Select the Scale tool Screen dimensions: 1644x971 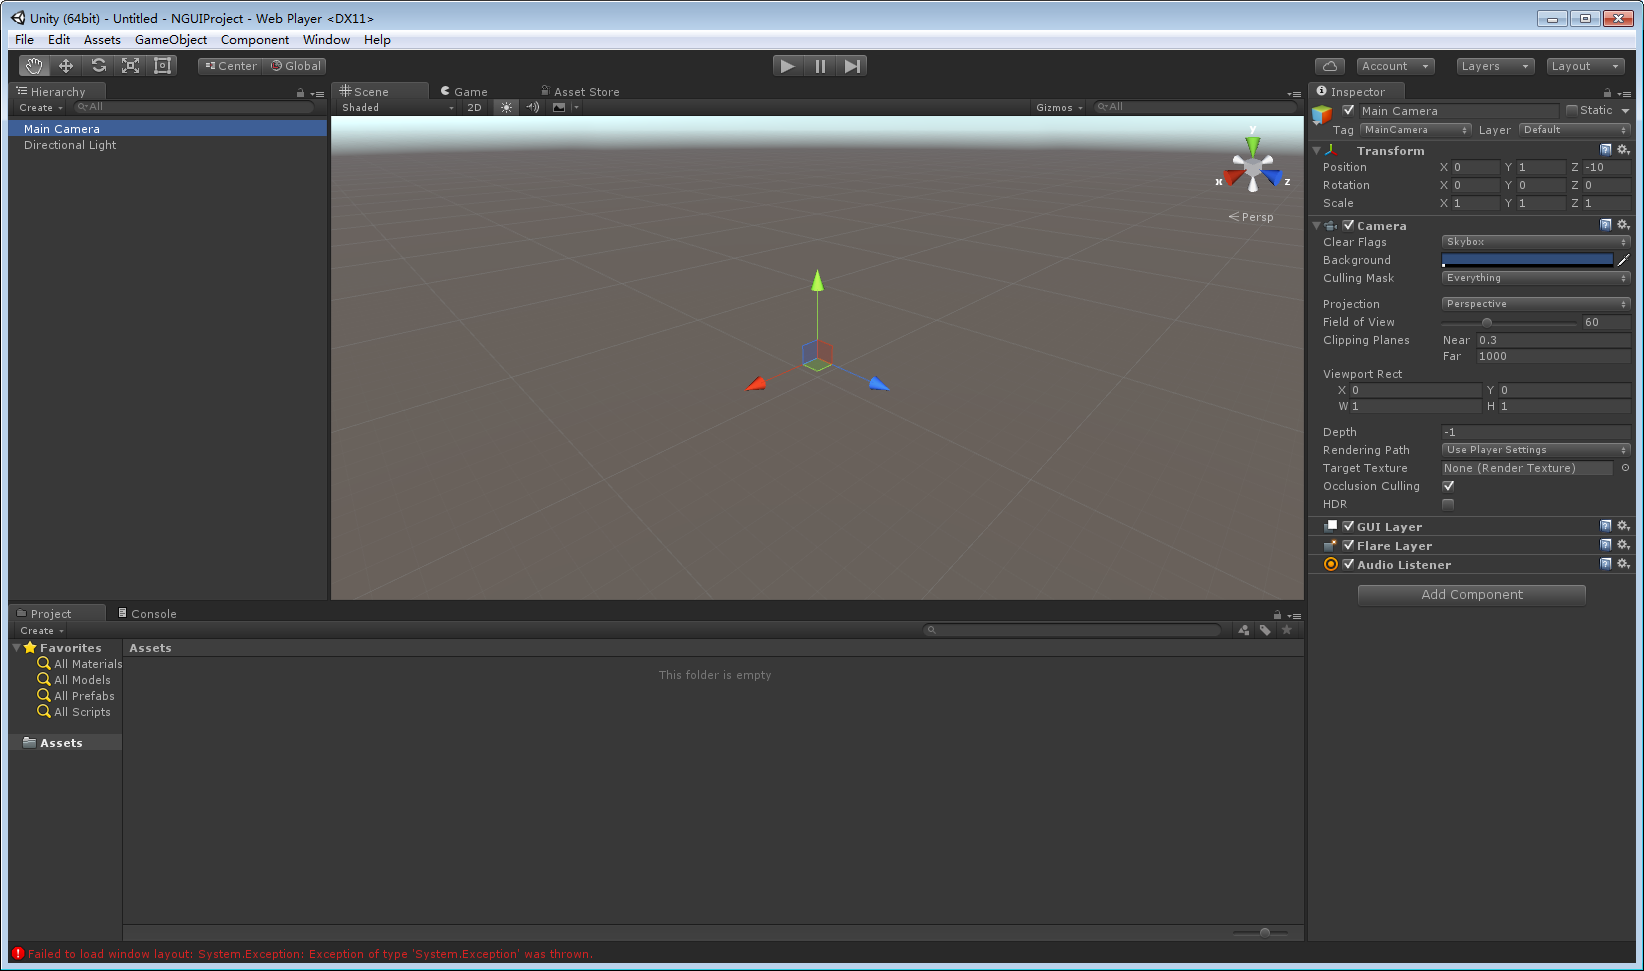pyautogui.click(x=130, y=66)
